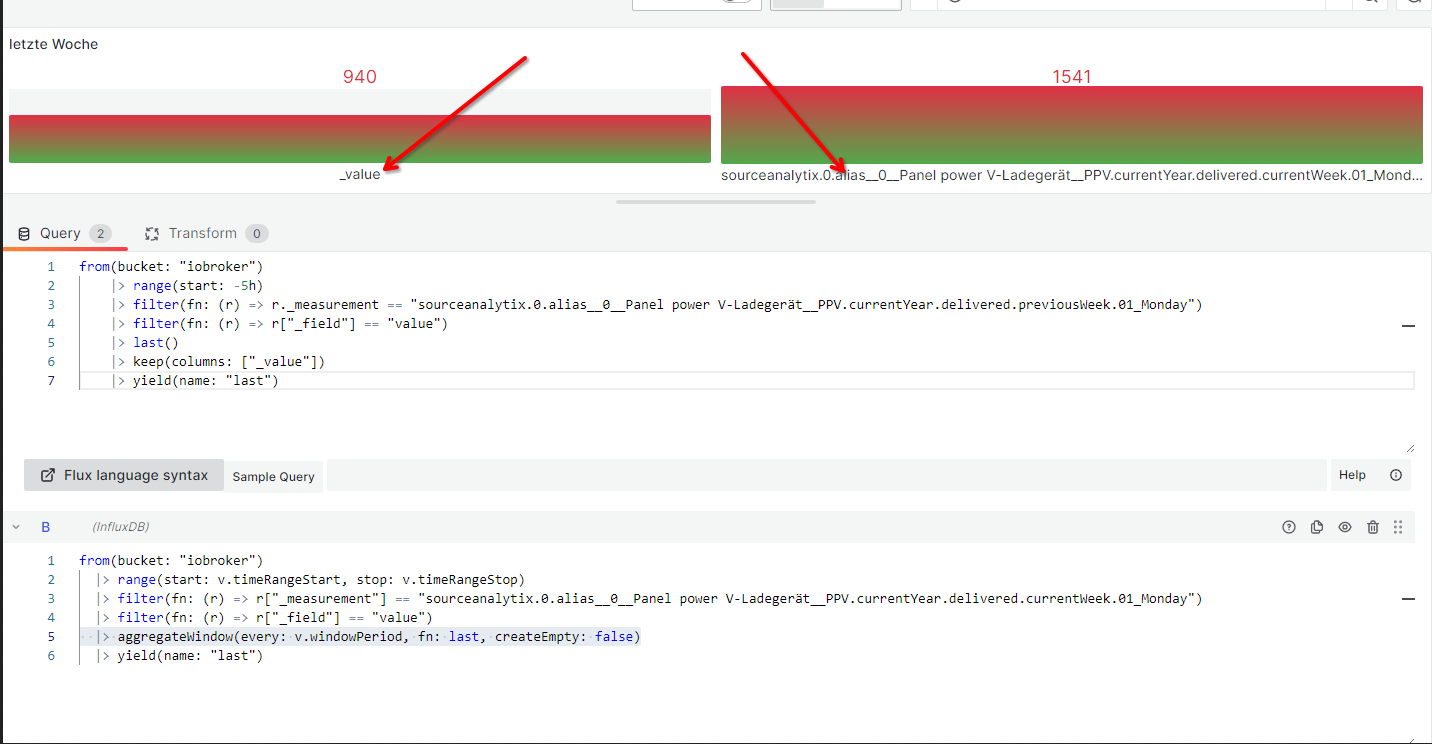Click the (InfluxDB) data source label

pyautogui.click(x=120, y=526)
